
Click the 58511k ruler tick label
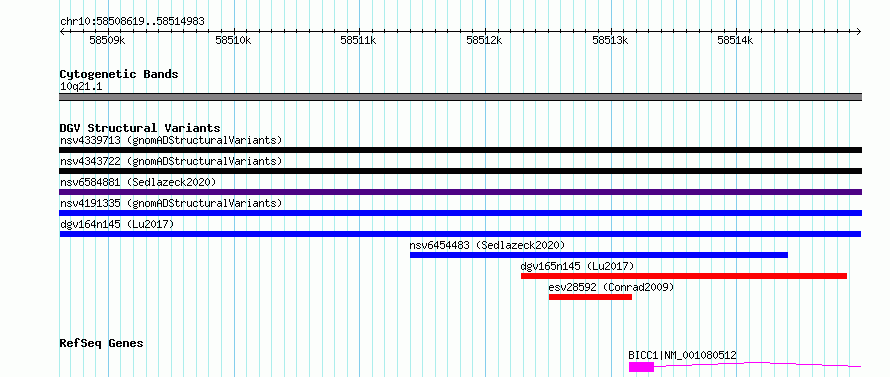tap(358, 40)
